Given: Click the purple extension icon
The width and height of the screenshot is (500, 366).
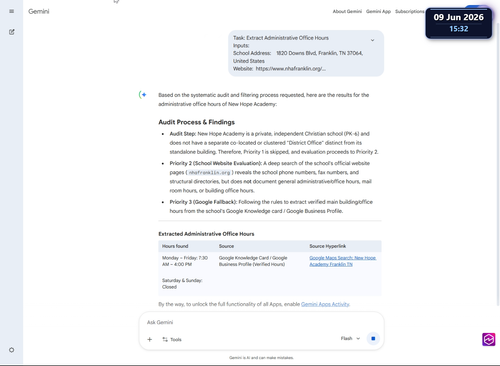Looking at the screenshot, I should 489,339.
